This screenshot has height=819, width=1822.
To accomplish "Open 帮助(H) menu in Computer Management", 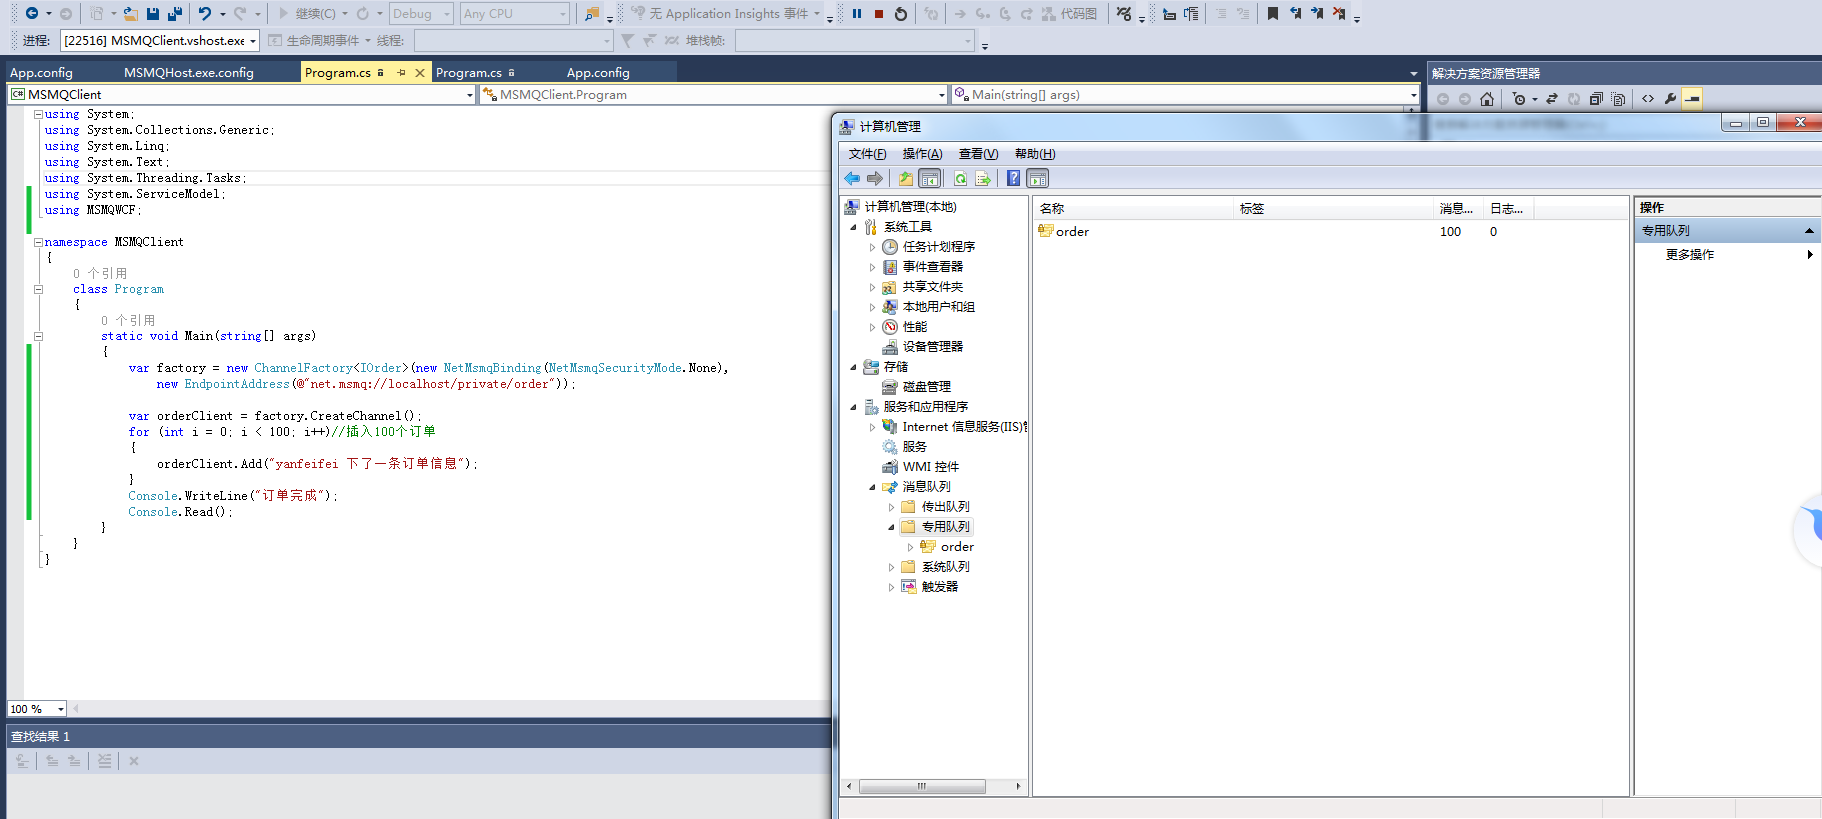I will [x=1035, y=154].
